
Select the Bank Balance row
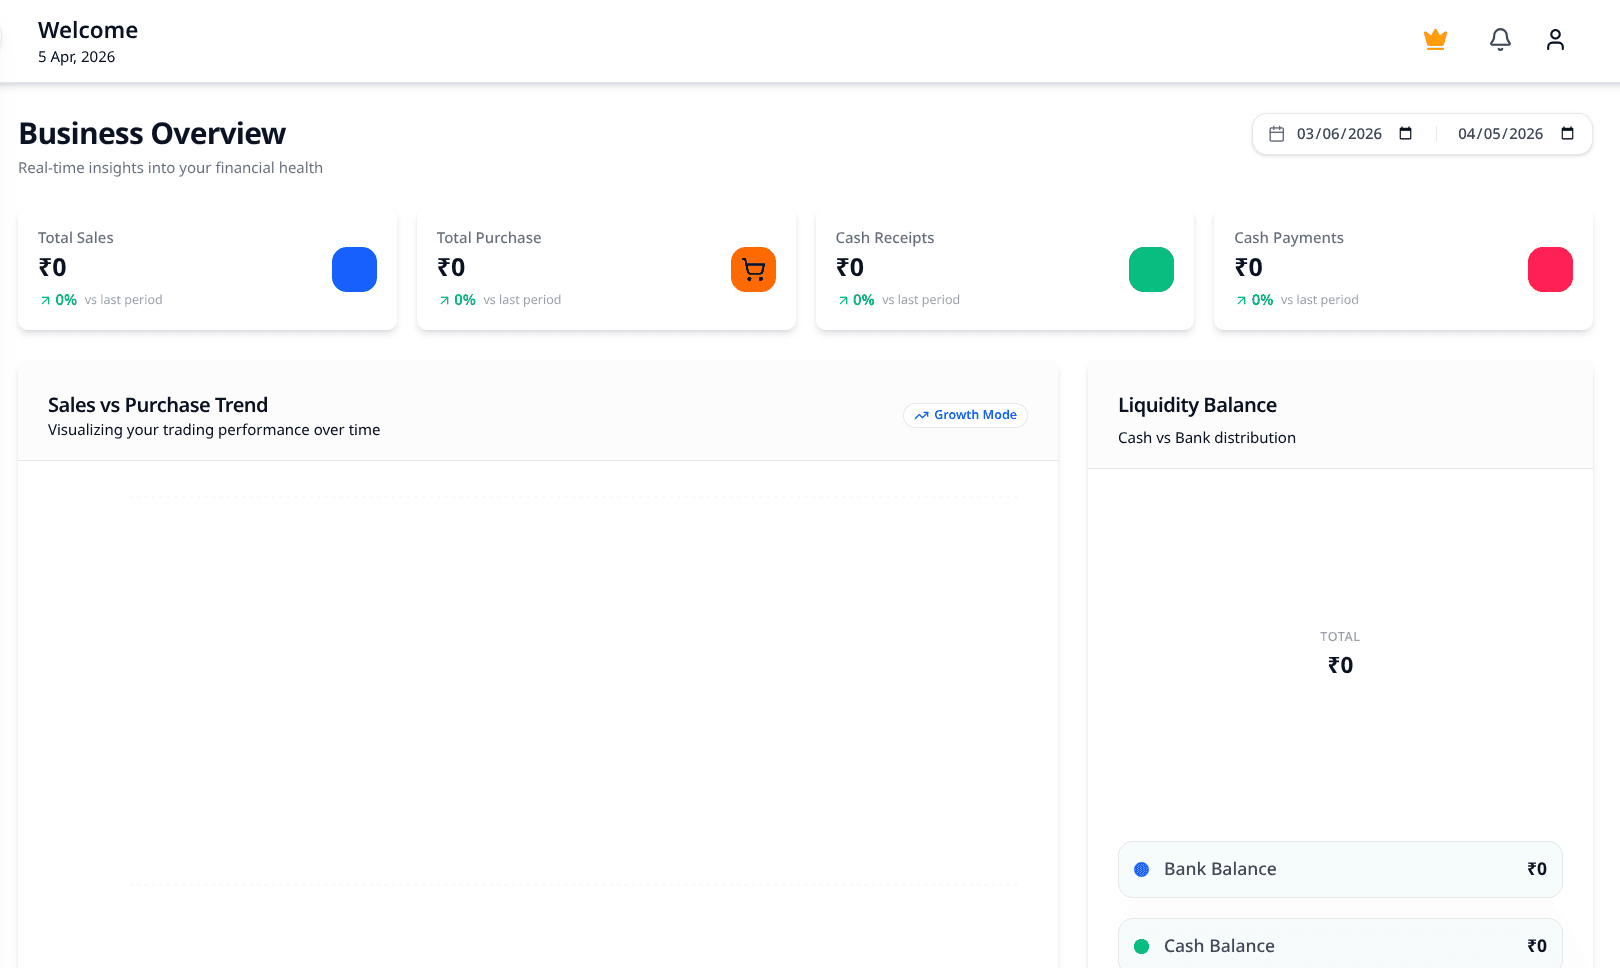point(1340,869)
